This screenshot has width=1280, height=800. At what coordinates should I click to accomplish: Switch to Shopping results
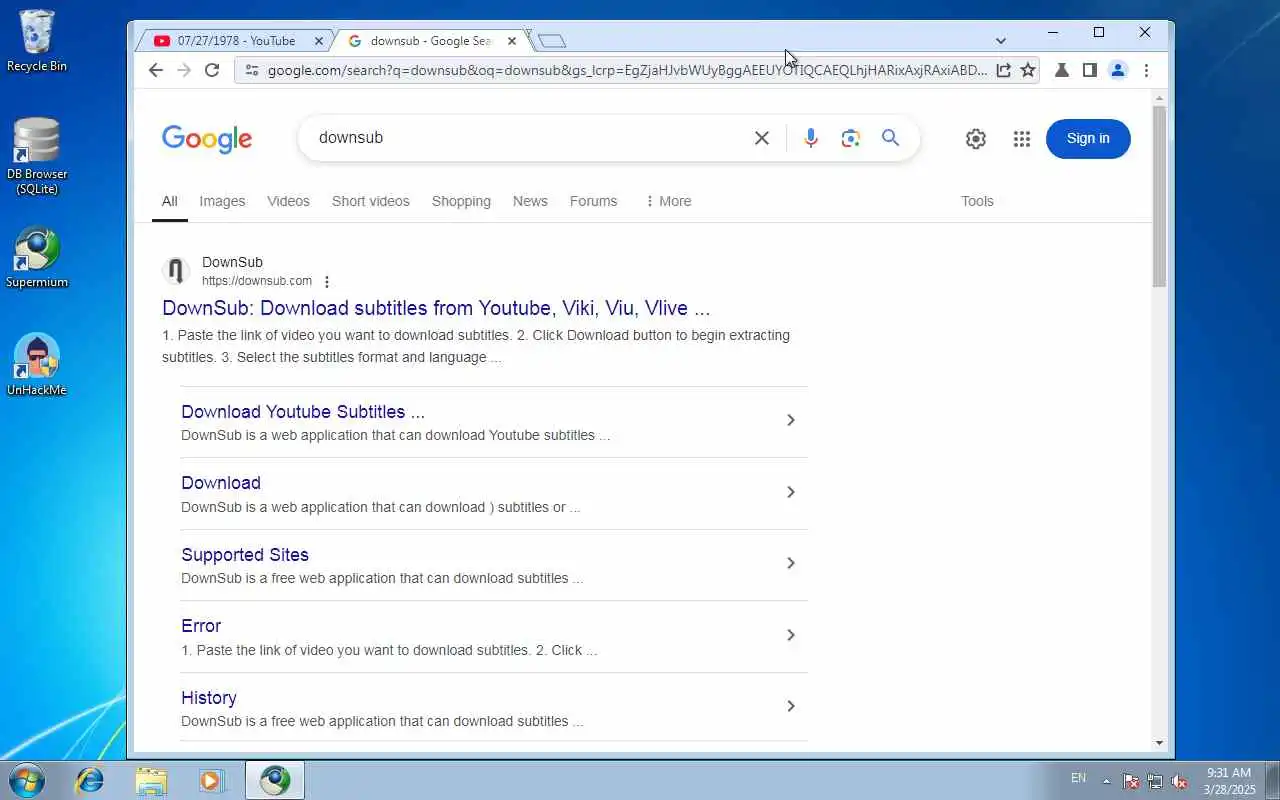(461, 201)
